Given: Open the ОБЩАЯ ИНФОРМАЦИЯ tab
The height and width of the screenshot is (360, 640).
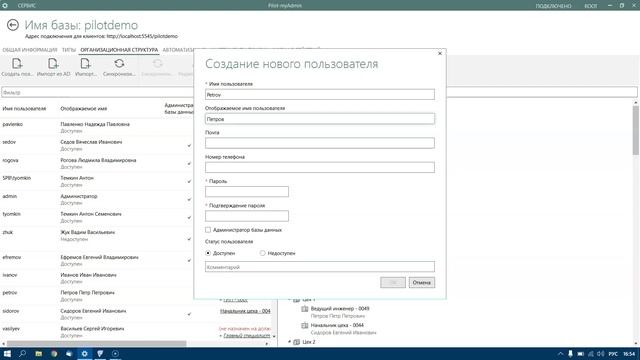Looking at the screenshot, I should (30, 50).
